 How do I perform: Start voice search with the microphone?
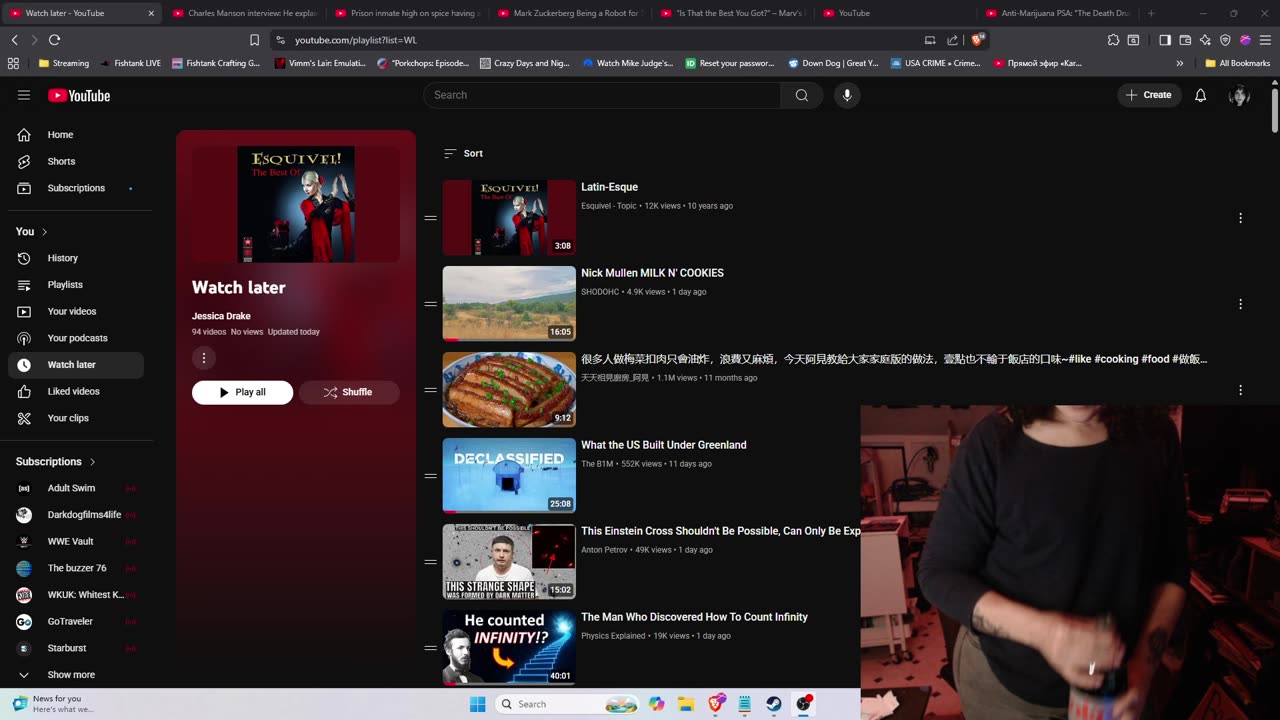(847, 95)
